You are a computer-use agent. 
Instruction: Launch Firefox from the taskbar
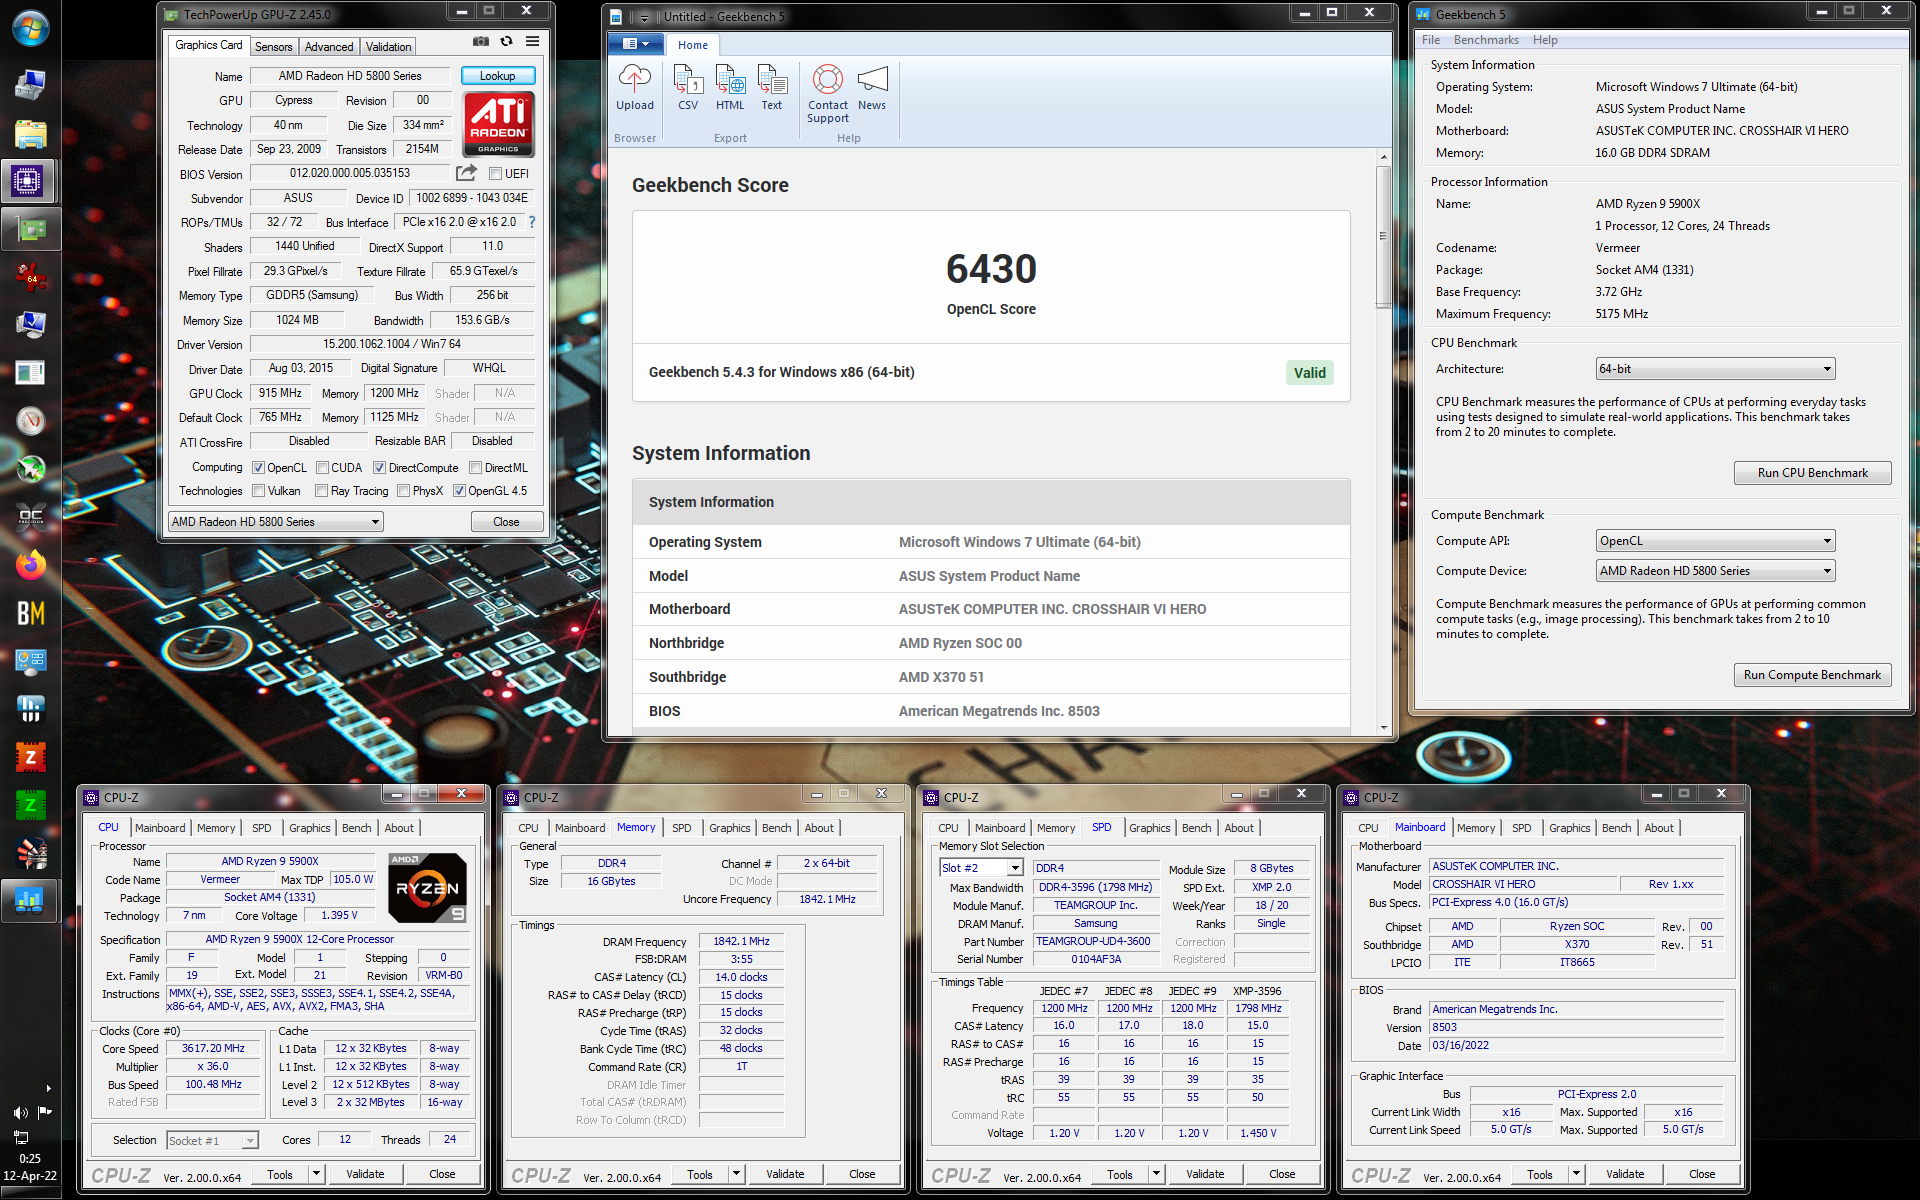coord(30,565)
